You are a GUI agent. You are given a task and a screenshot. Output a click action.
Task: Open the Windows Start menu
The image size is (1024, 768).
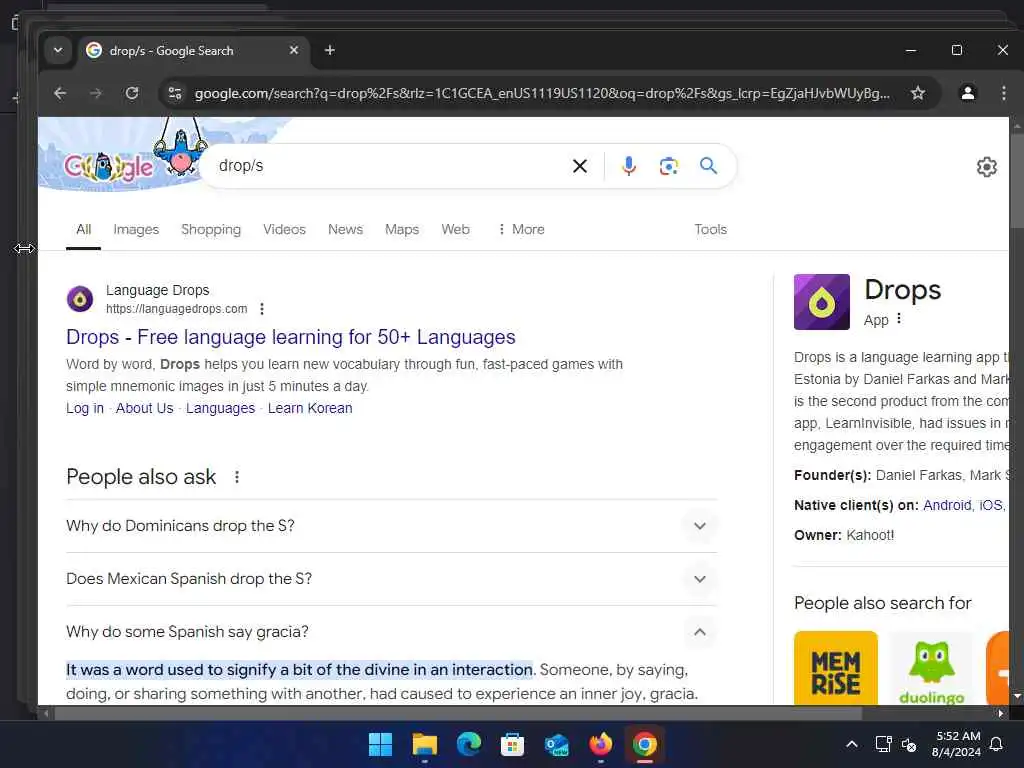380,744
